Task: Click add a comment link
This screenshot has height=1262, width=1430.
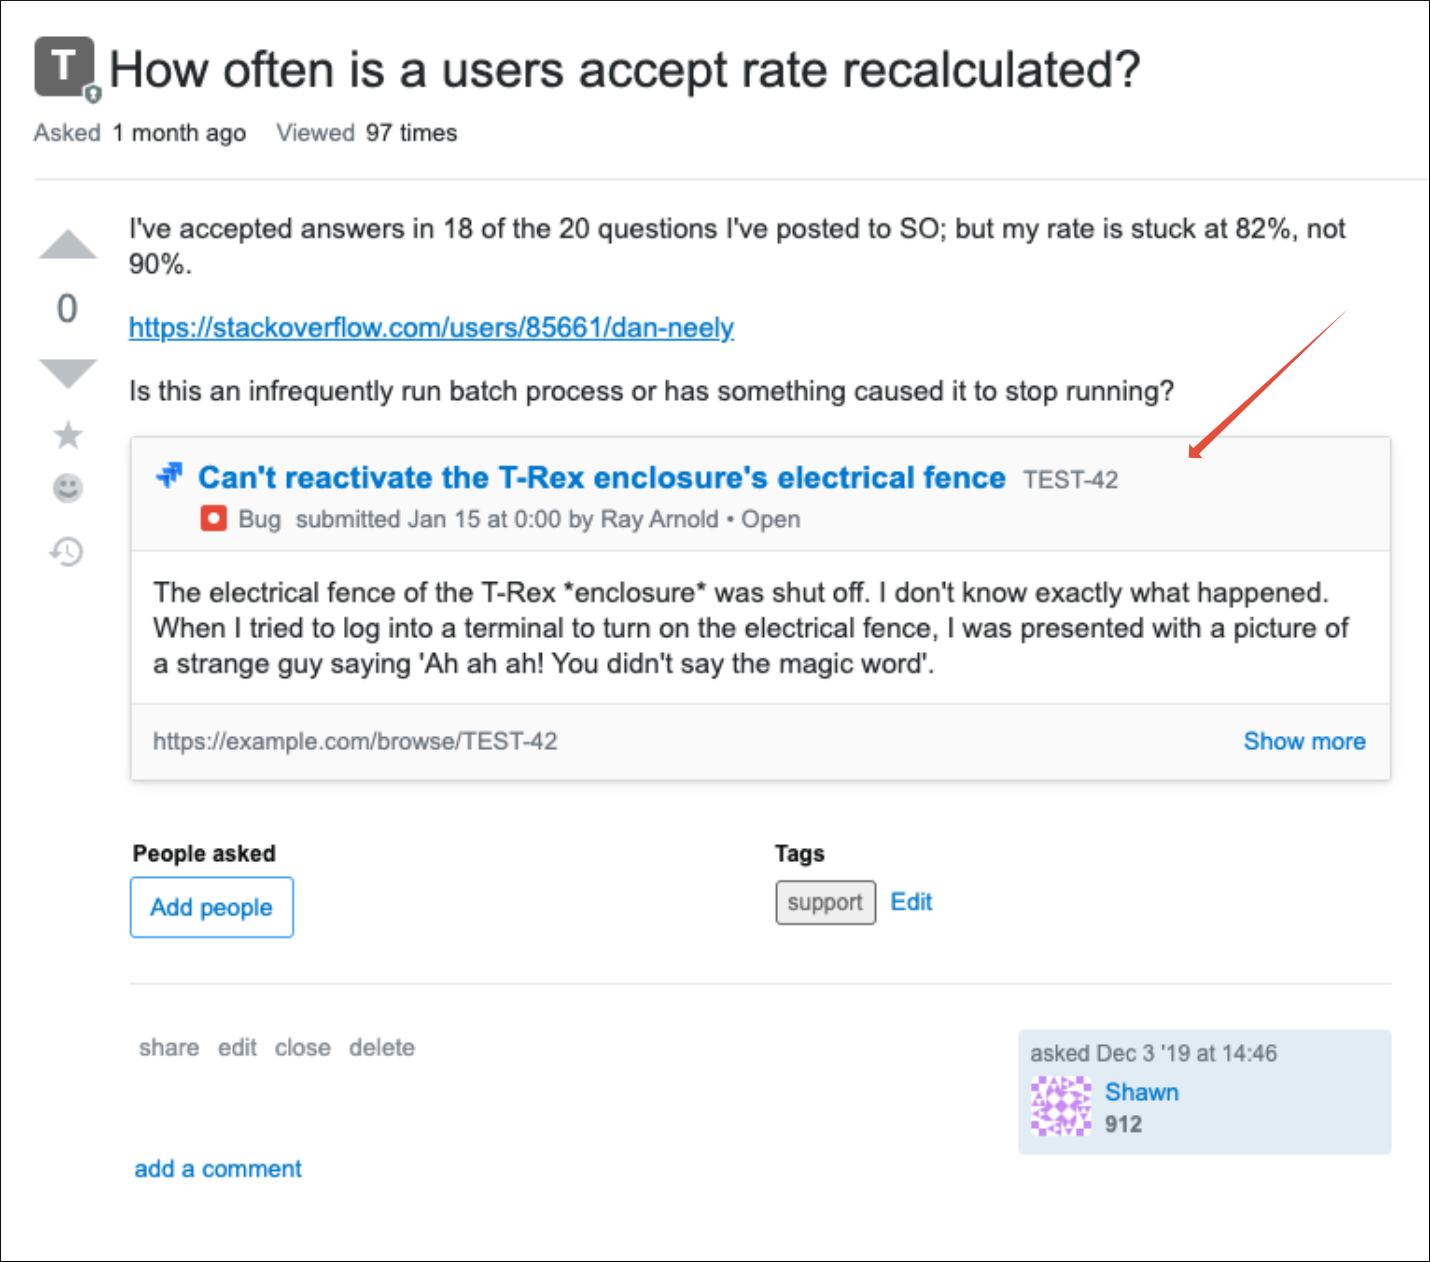Action: 218,1169
